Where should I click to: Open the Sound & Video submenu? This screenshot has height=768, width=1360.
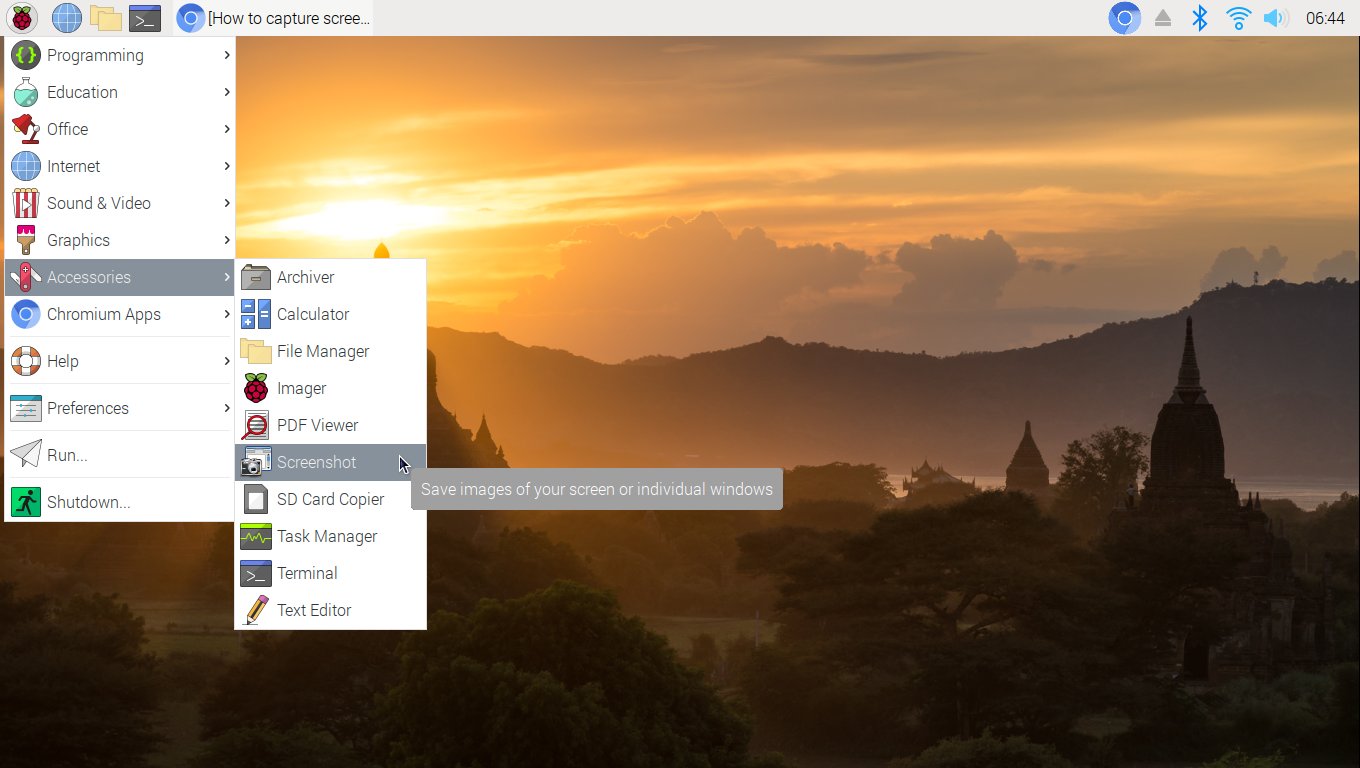(97, 203)
